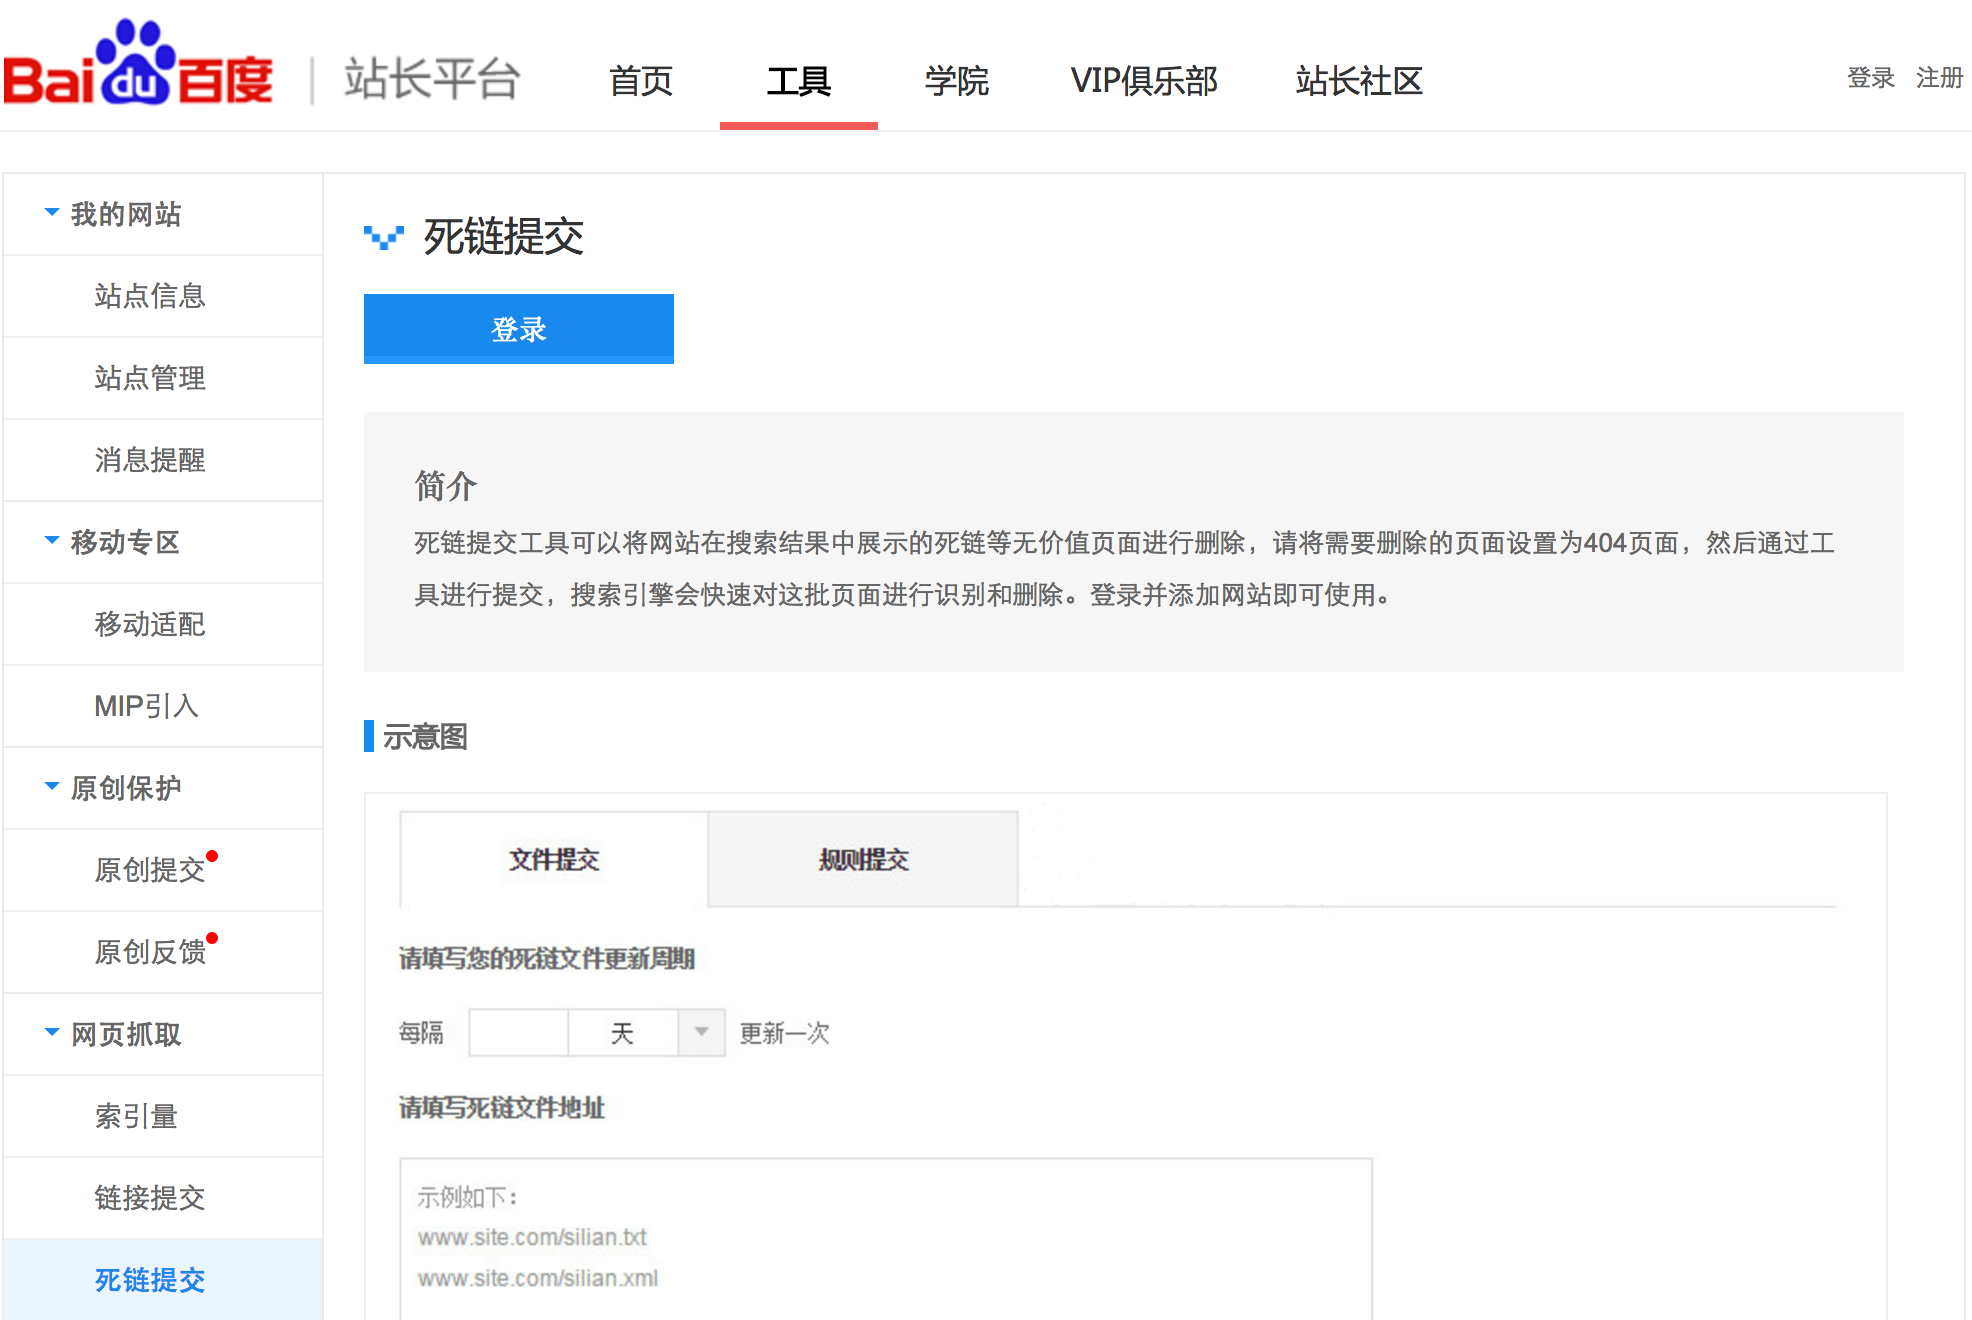Collapse the 移动专区 section arrow

click(x=52, y=540)
